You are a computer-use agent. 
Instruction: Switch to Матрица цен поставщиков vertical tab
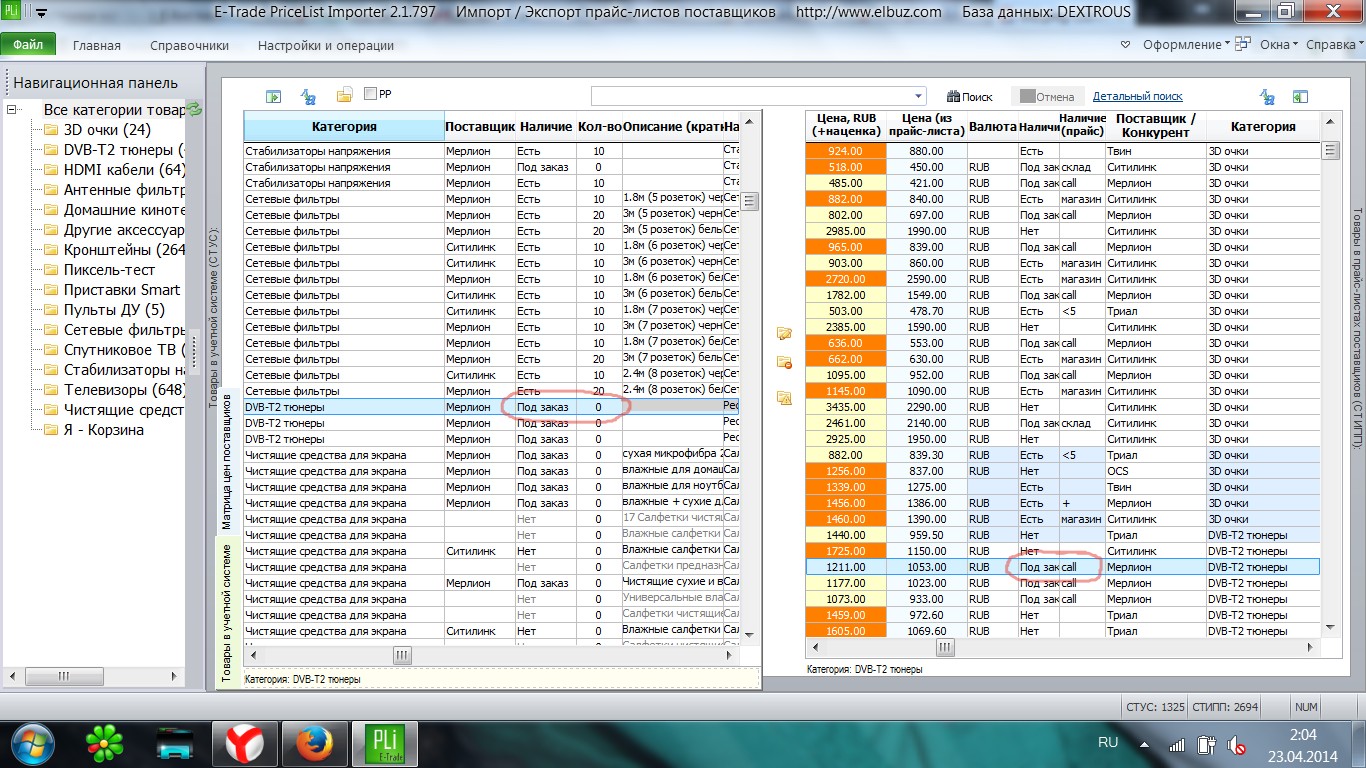pyautogui.click(x=226, y=460)
